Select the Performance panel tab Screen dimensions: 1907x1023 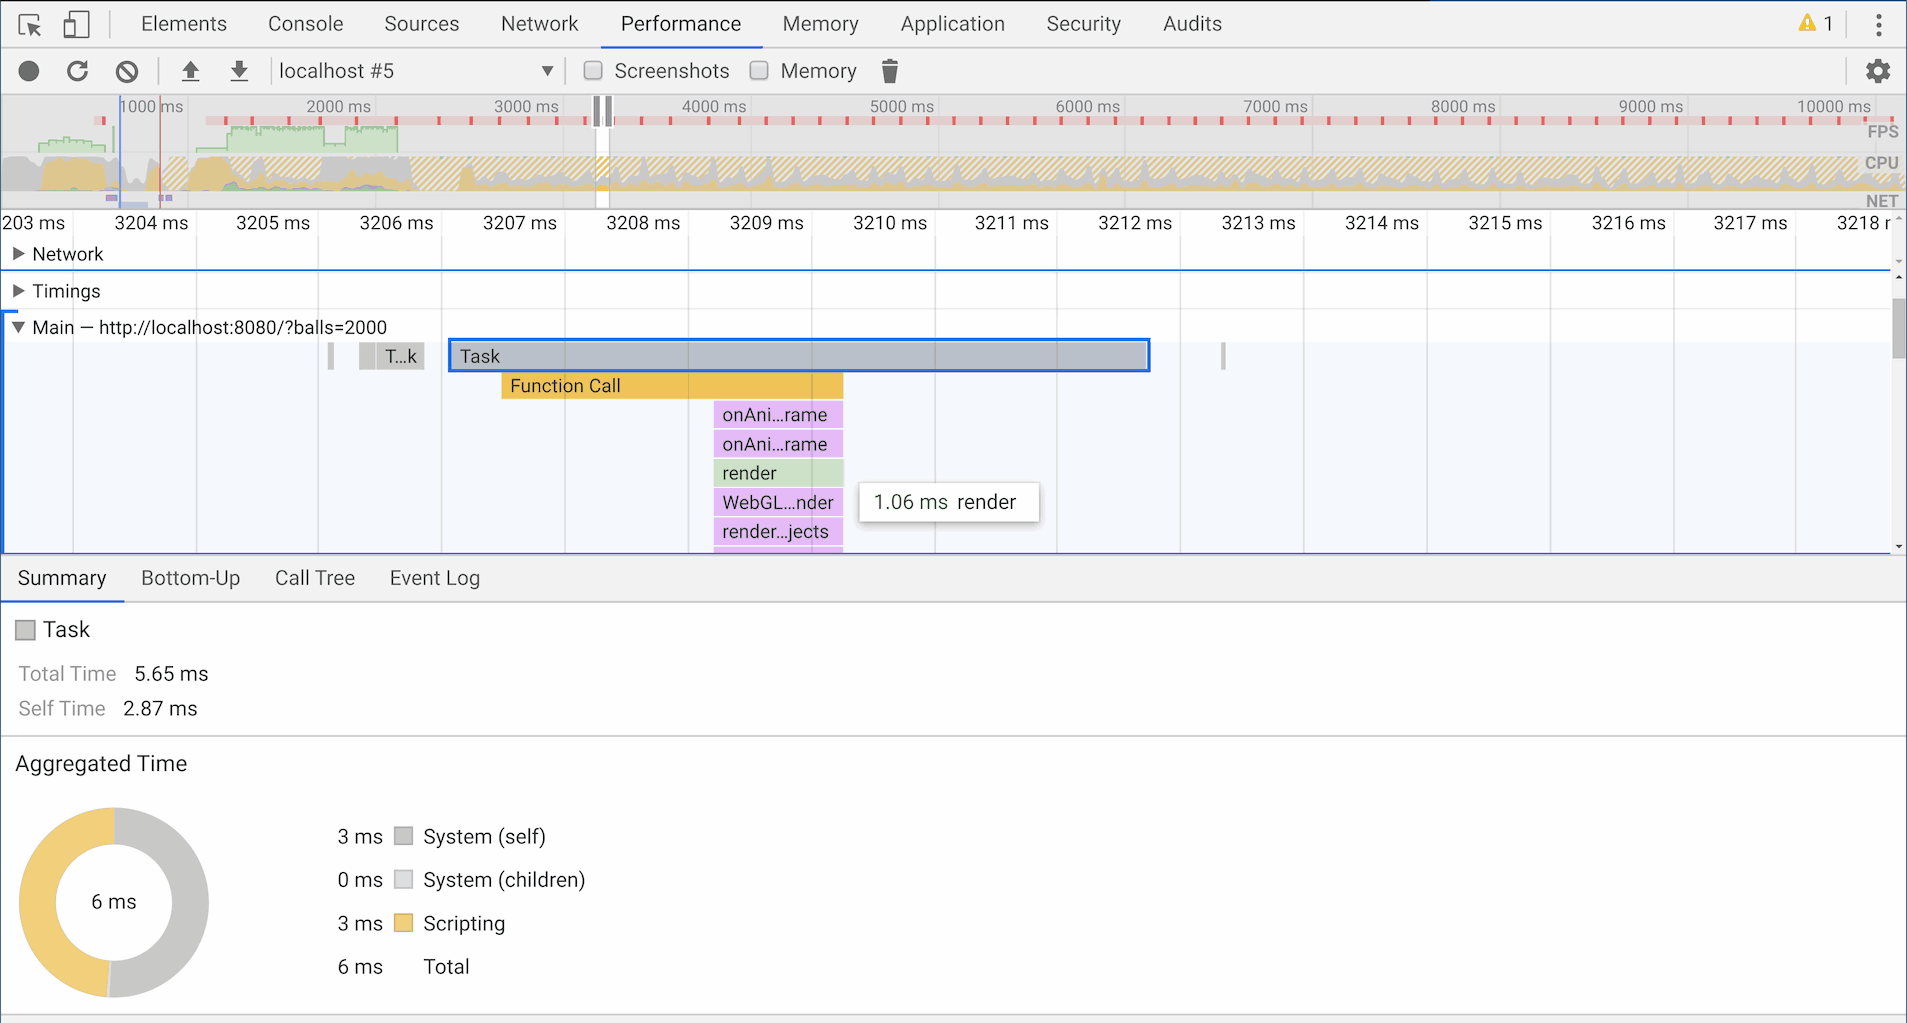[x=681, y=24]
